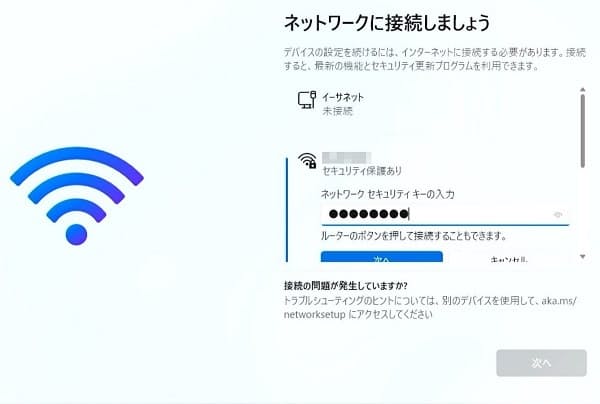
Task: Click the greyed-out 次へ button at bottom
Action: click(x=541, y=363)
